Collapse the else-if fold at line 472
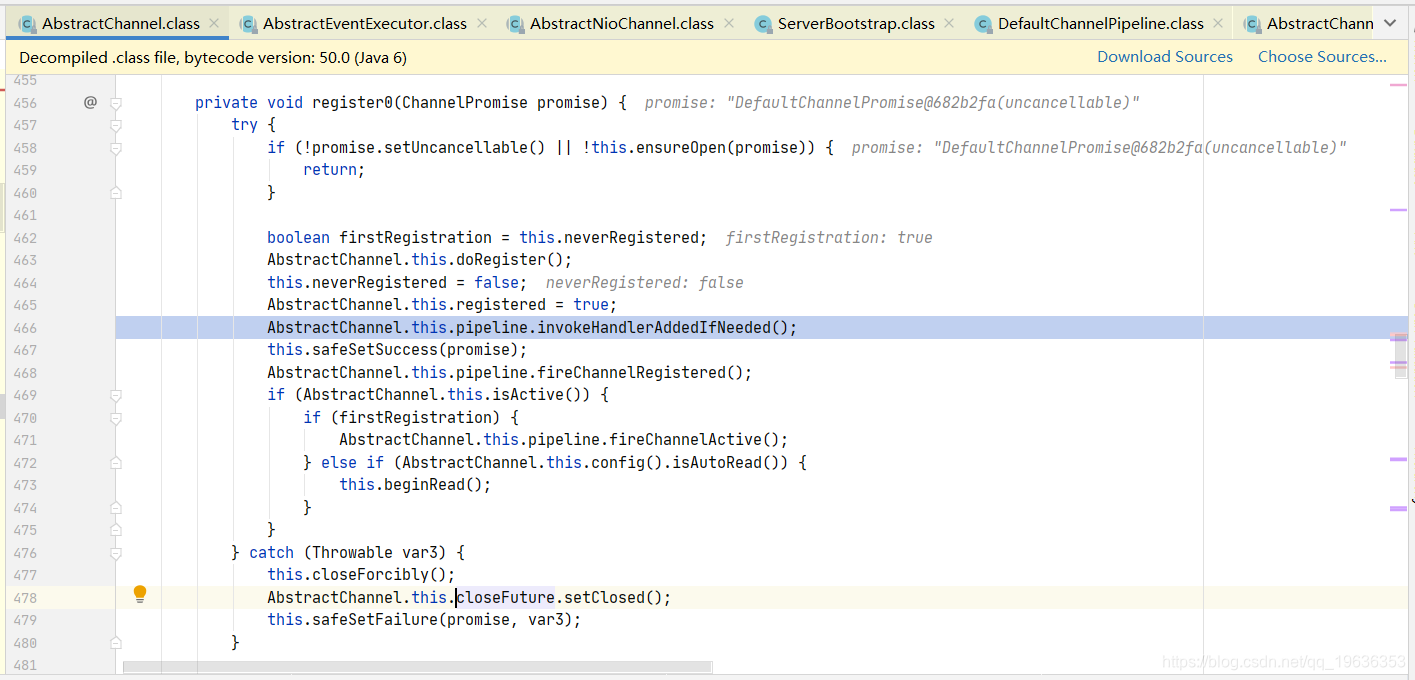This screenshot has height=680, width=1415. 116,463
